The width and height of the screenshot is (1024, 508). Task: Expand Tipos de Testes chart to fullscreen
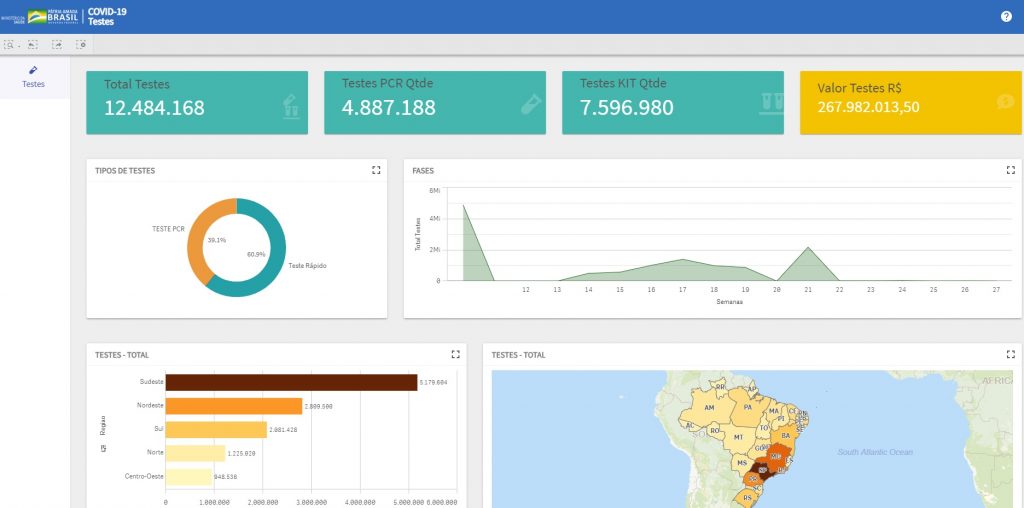pos(376,171)
